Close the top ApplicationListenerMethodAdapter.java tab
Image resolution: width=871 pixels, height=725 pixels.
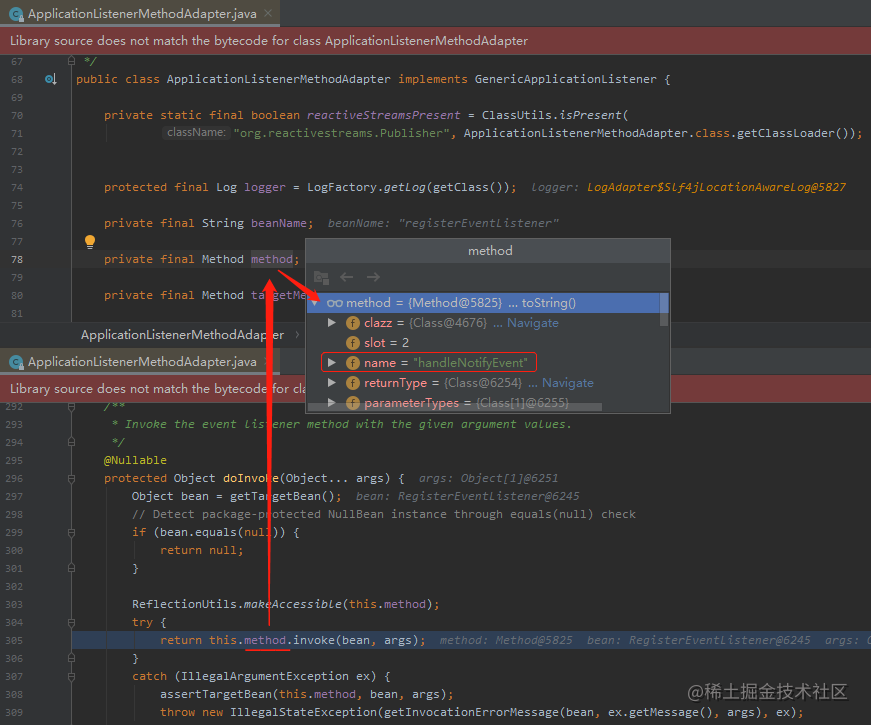tap(268, 13)
